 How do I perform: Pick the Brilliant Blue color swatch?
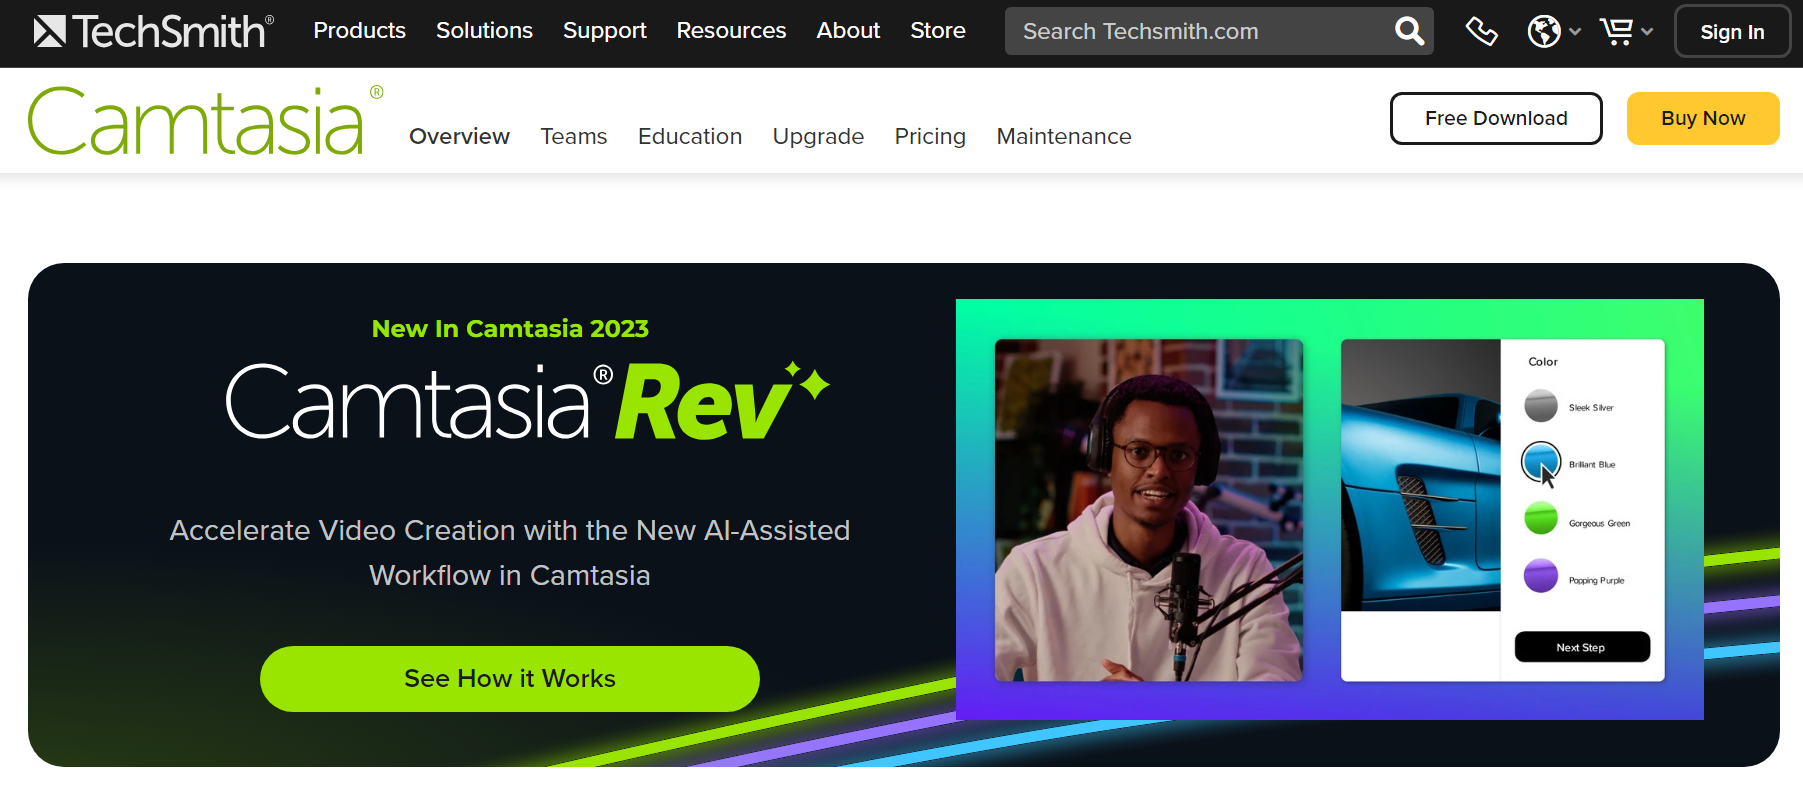[1541, 462]
